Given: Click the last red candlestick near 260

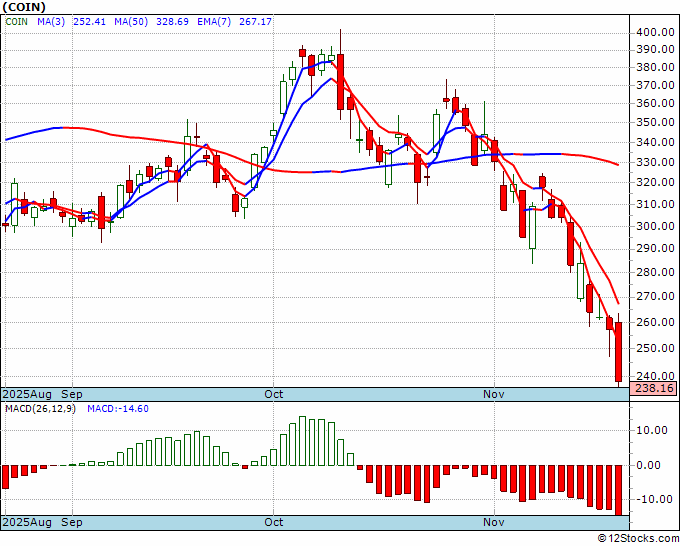Looking at the screenshot, I should 619,352.
